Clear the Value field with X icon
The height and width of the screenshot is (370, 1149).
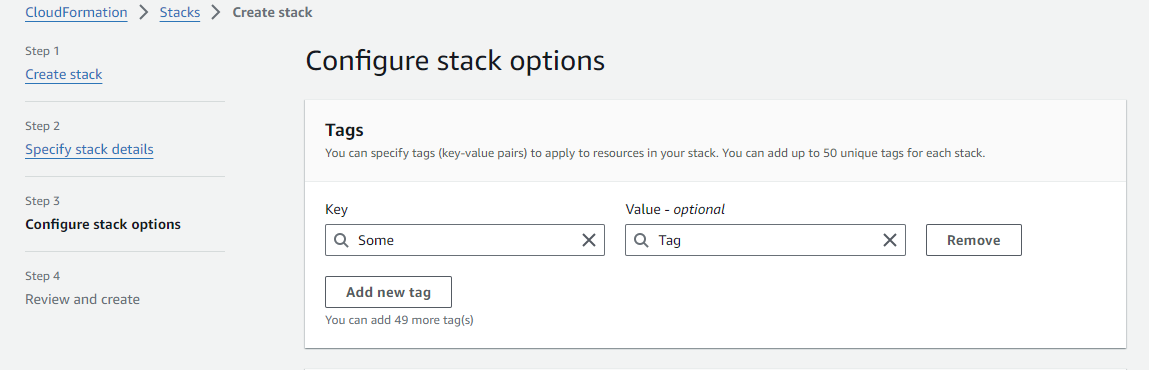tap(890, 240)
